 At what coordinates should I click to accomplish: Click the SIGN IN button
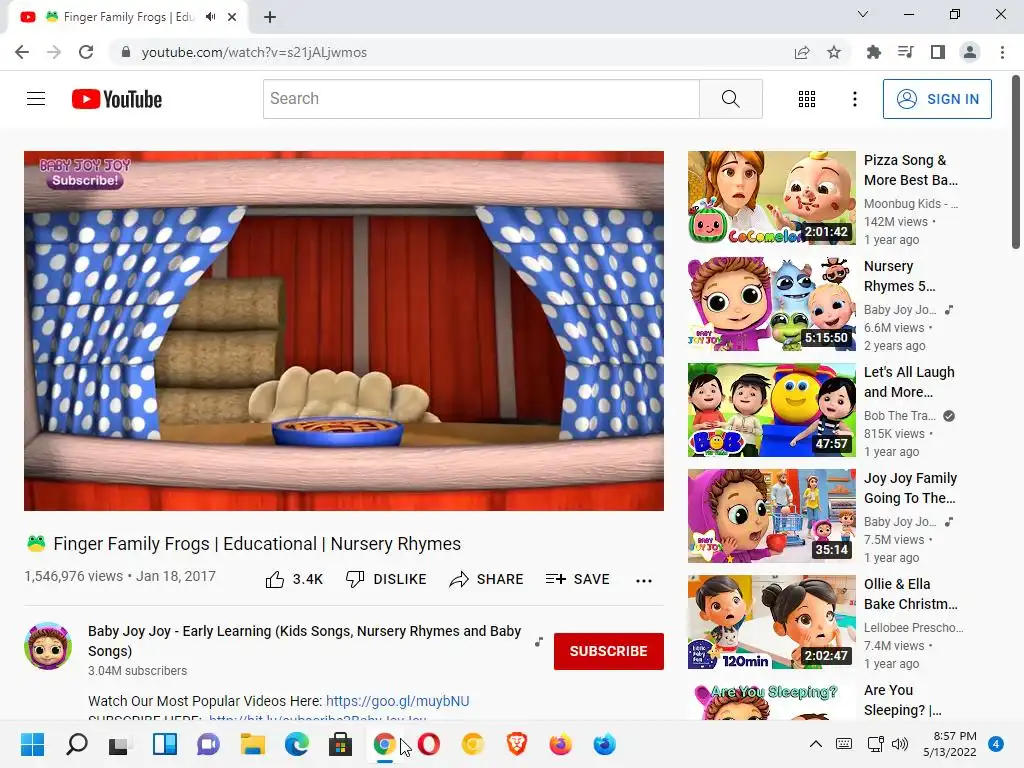(937, 99)
